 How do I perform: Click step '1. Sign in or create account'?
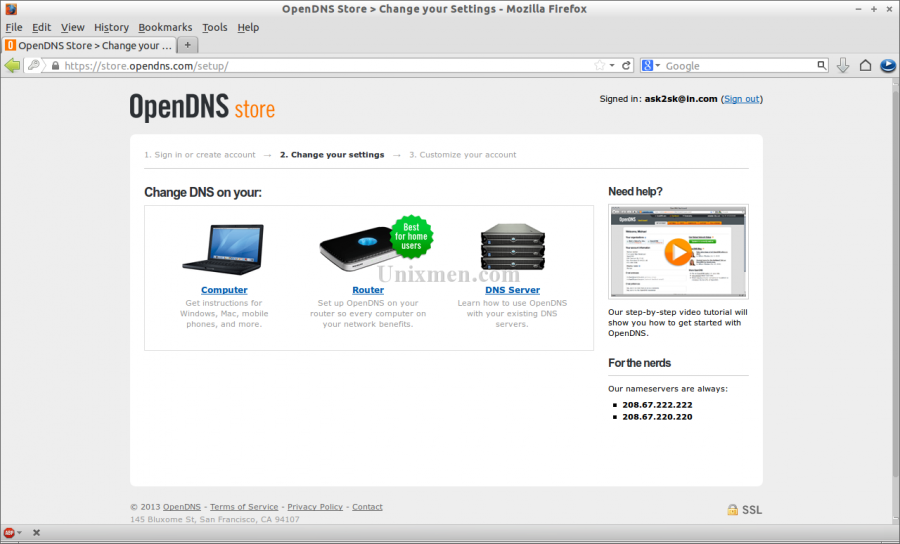200,154
